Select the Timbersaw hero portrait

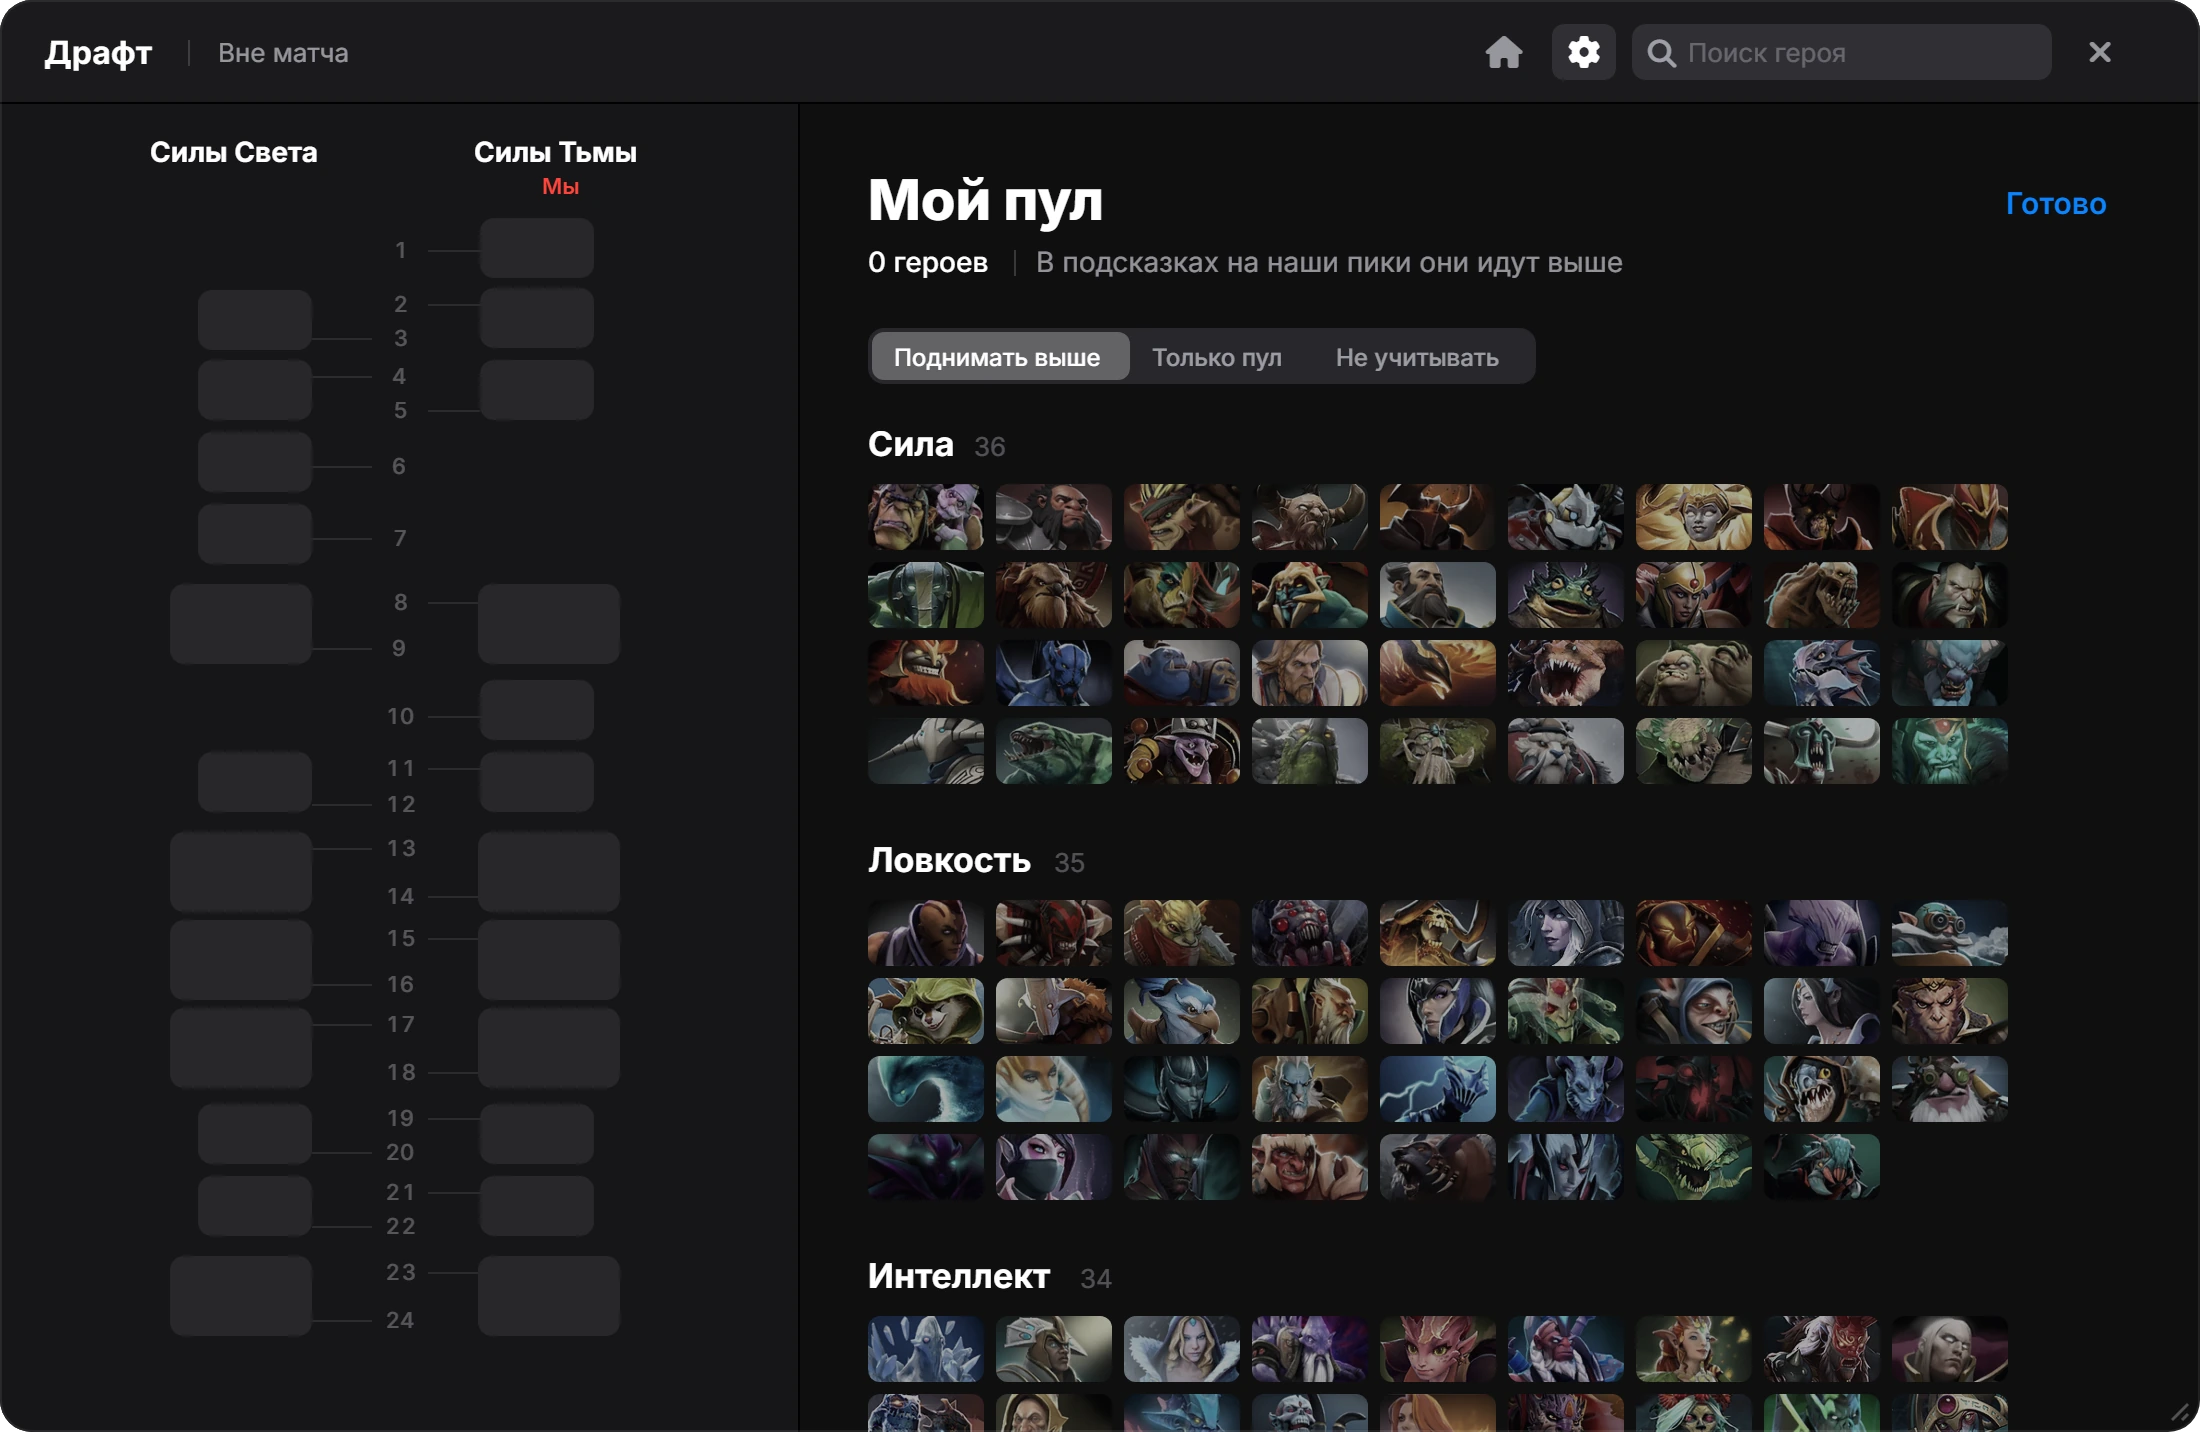(x=1181, y=751)
